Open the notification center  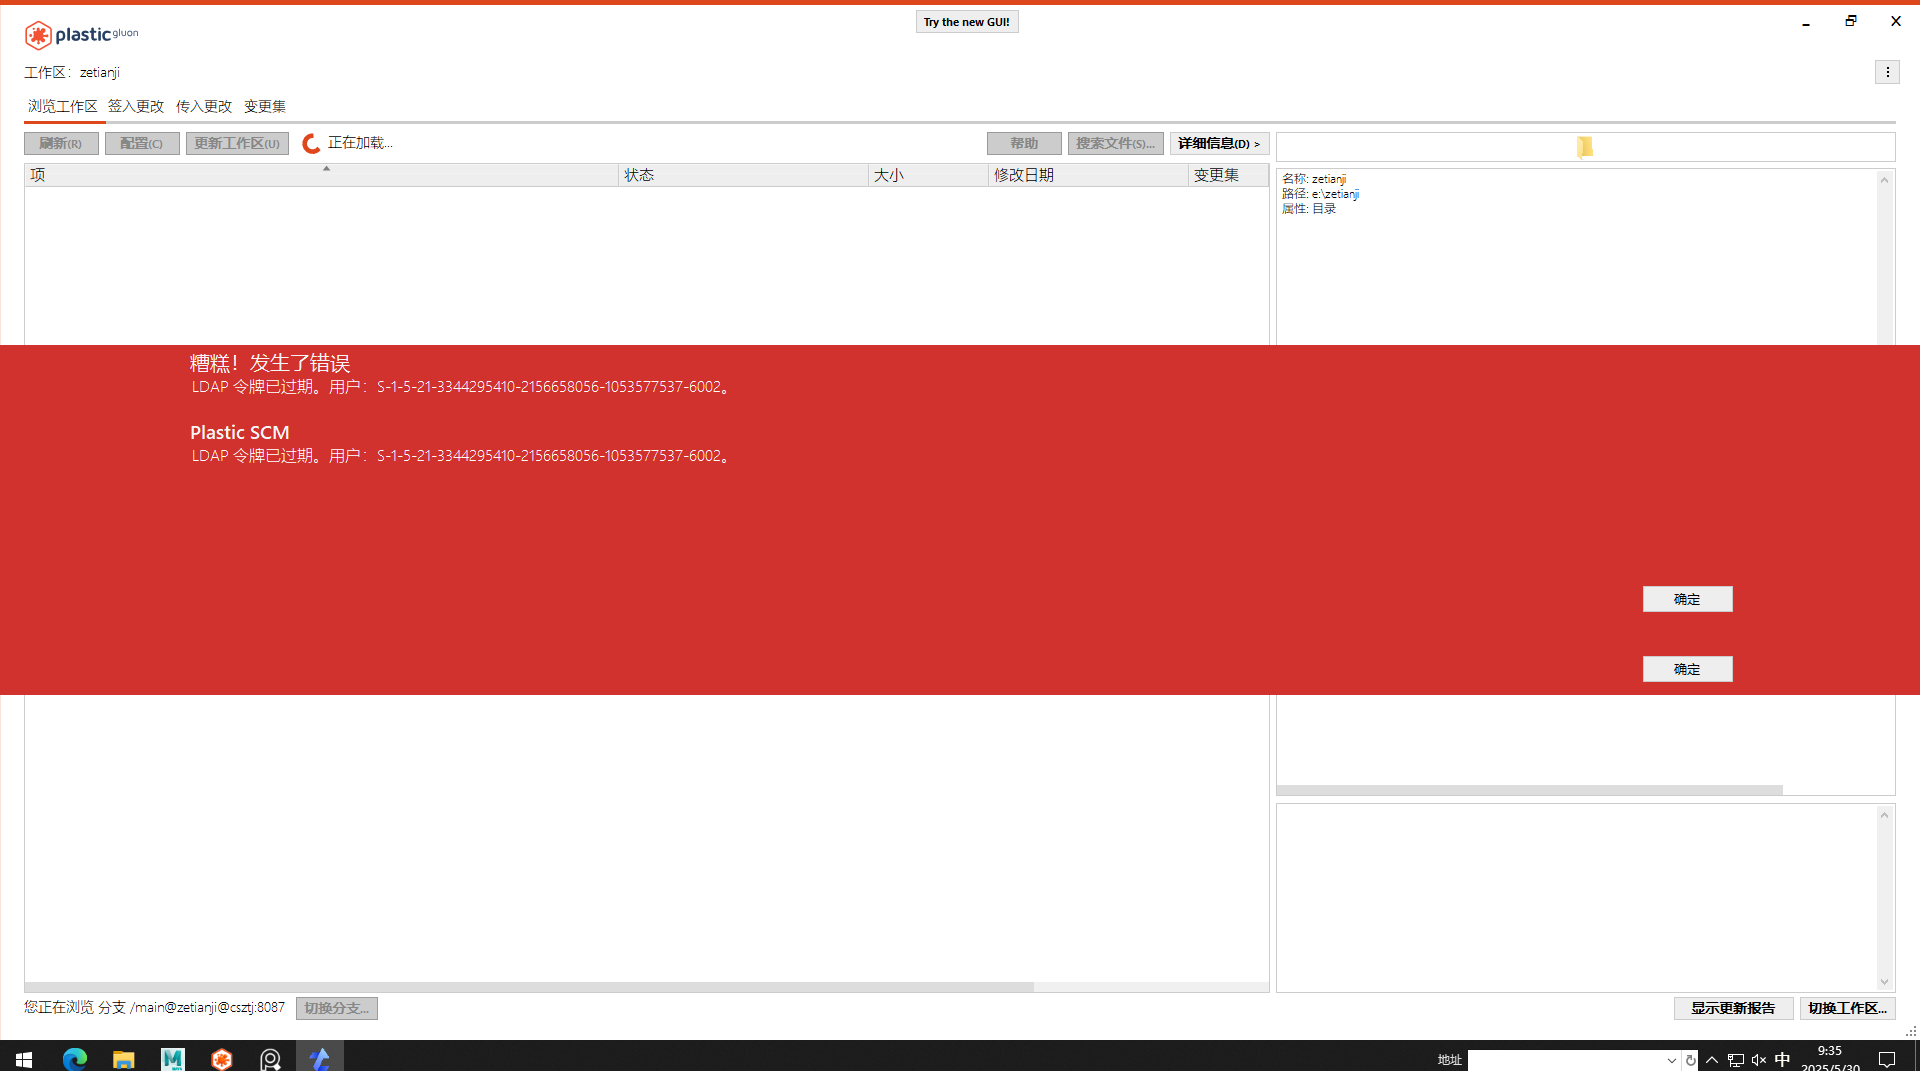pos(1887,1060)
